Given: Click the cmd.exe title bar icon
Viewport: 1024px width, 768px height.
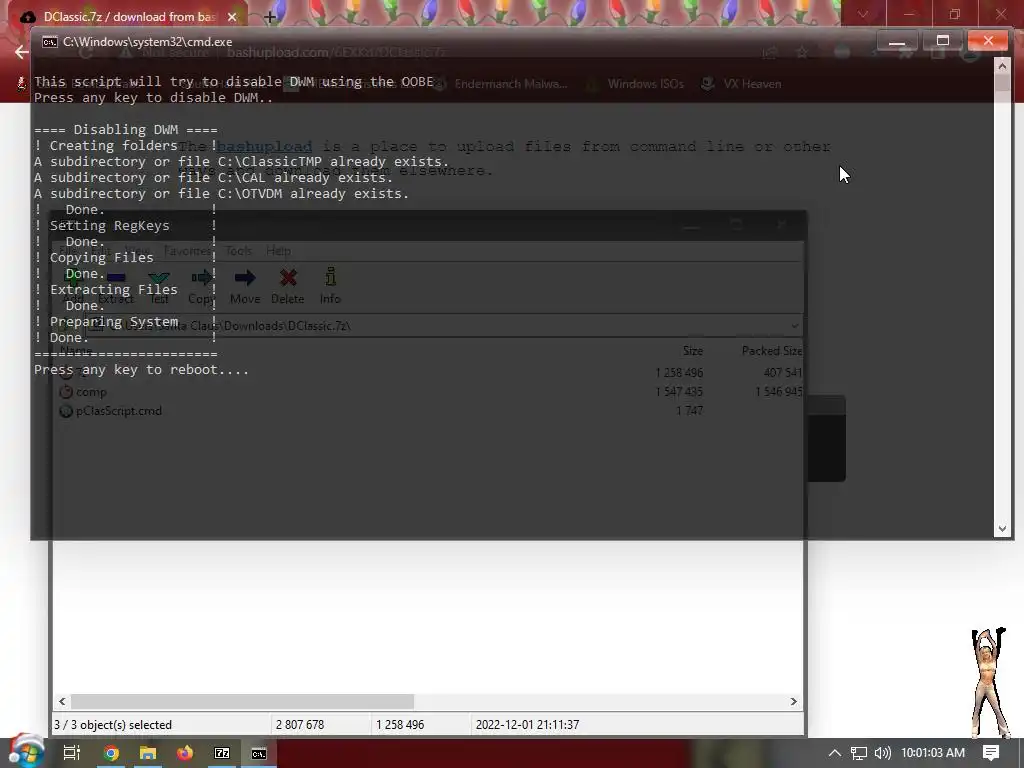Looking at the screenshot, I should point(50,42).
